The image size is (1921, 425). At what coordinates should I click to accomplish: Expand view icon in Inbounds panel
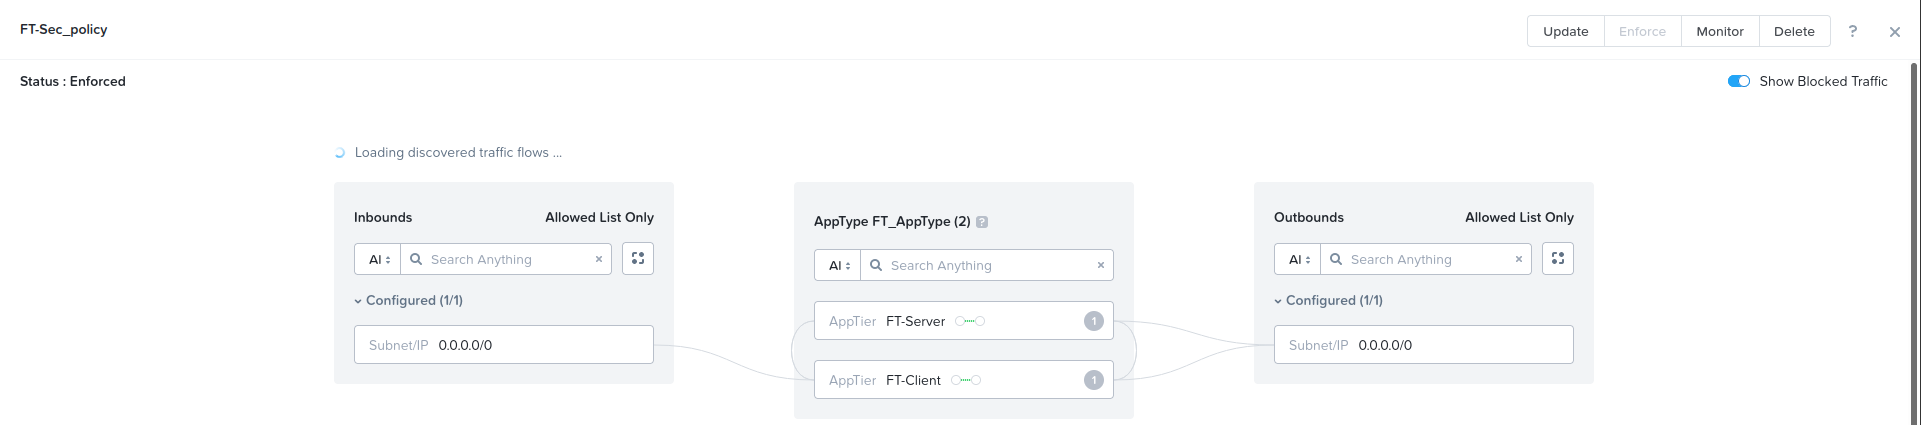pyautogui.click(x=638, y=259)
